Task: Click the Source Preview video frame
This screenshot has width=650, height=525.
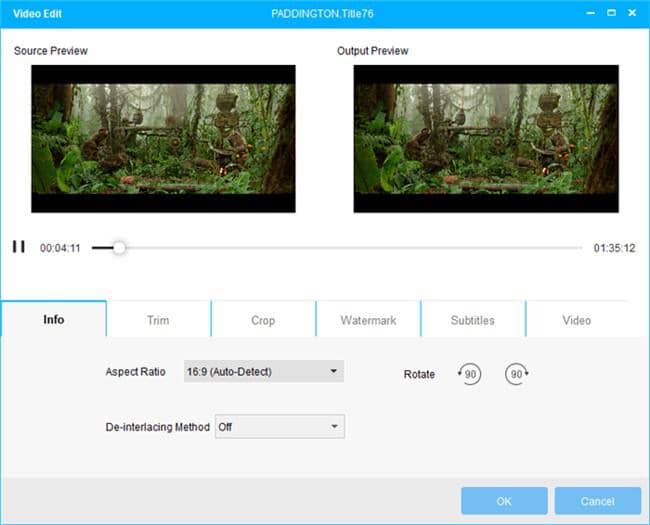Action: [163, 139]
